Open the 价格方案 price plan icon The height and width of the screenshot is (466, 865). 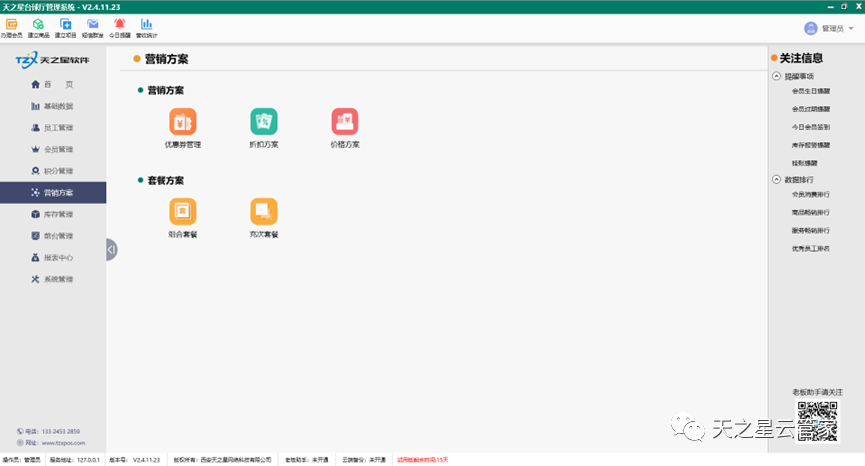coord(345,122)
